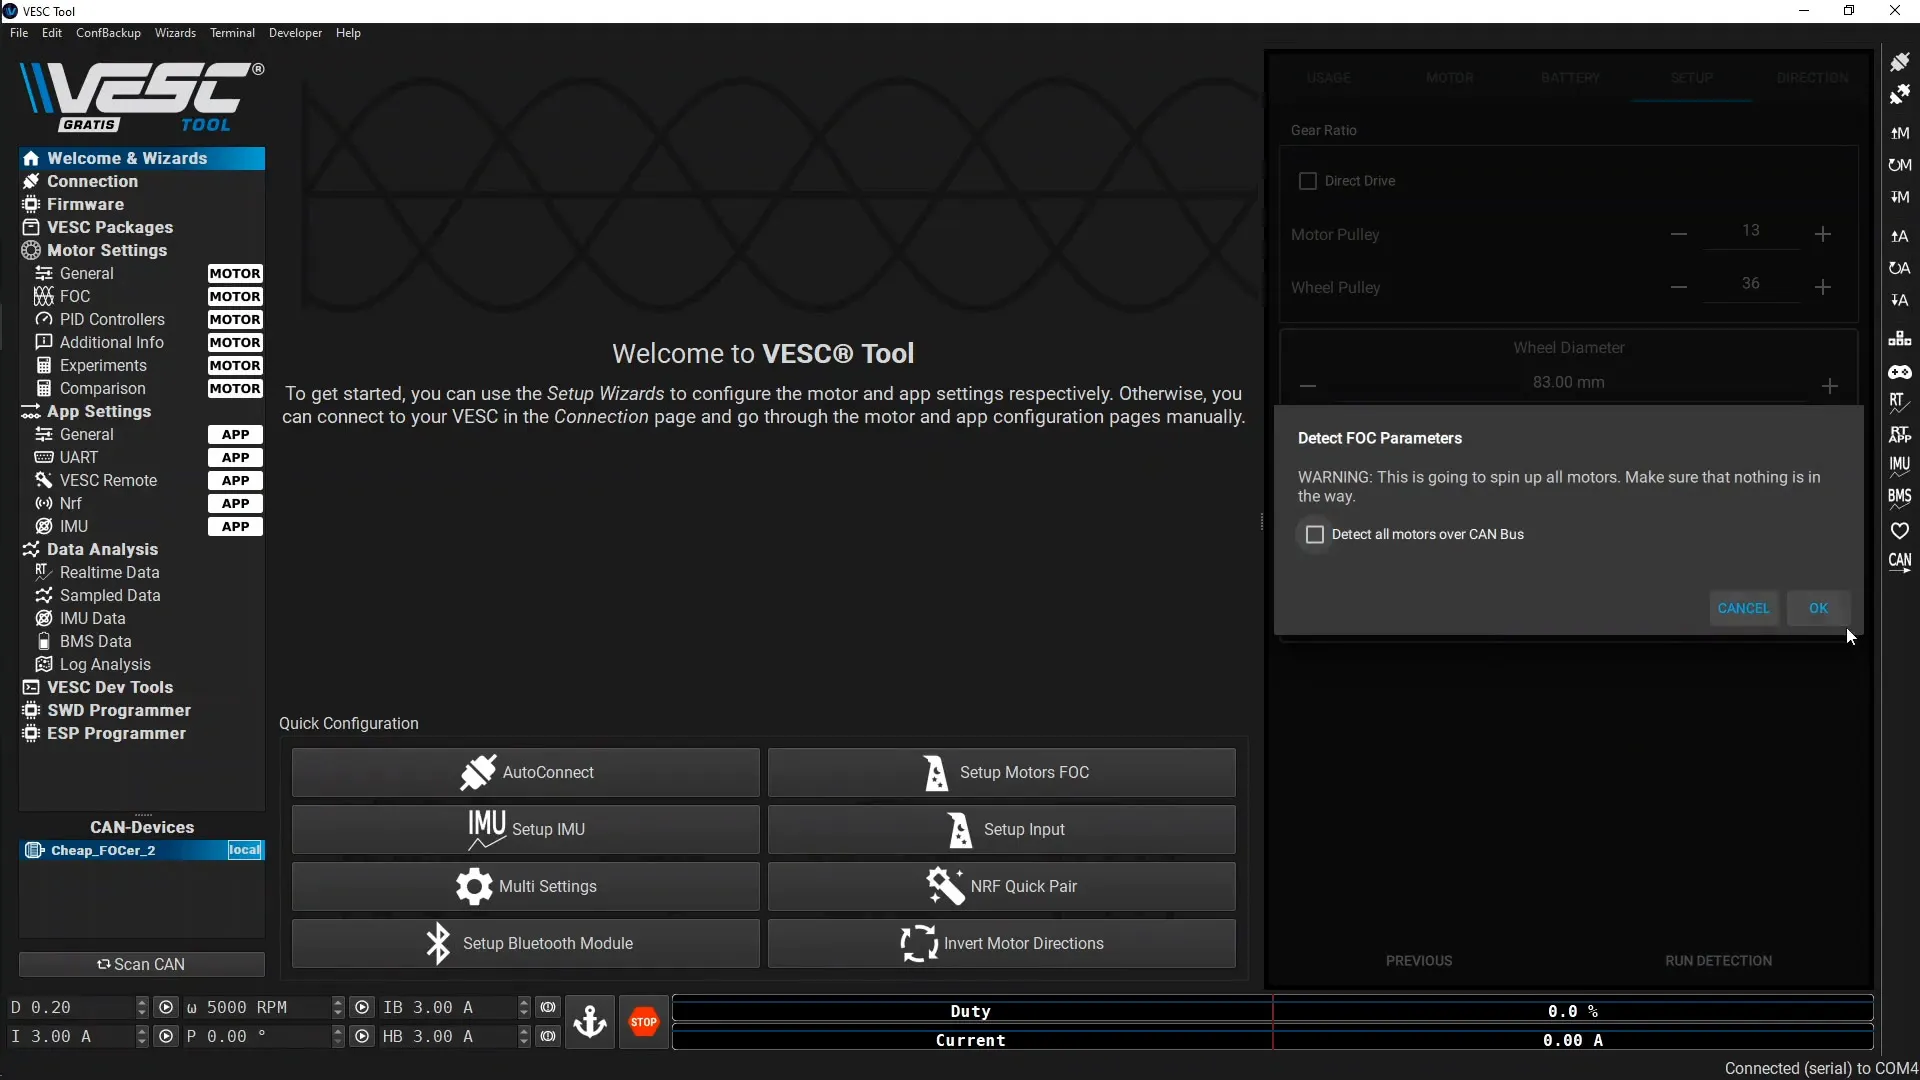Screen dimensions: 1920x1080
Task: Open BMS data via the BMS sidebar icon
Action: click(x=1901, y=497)
